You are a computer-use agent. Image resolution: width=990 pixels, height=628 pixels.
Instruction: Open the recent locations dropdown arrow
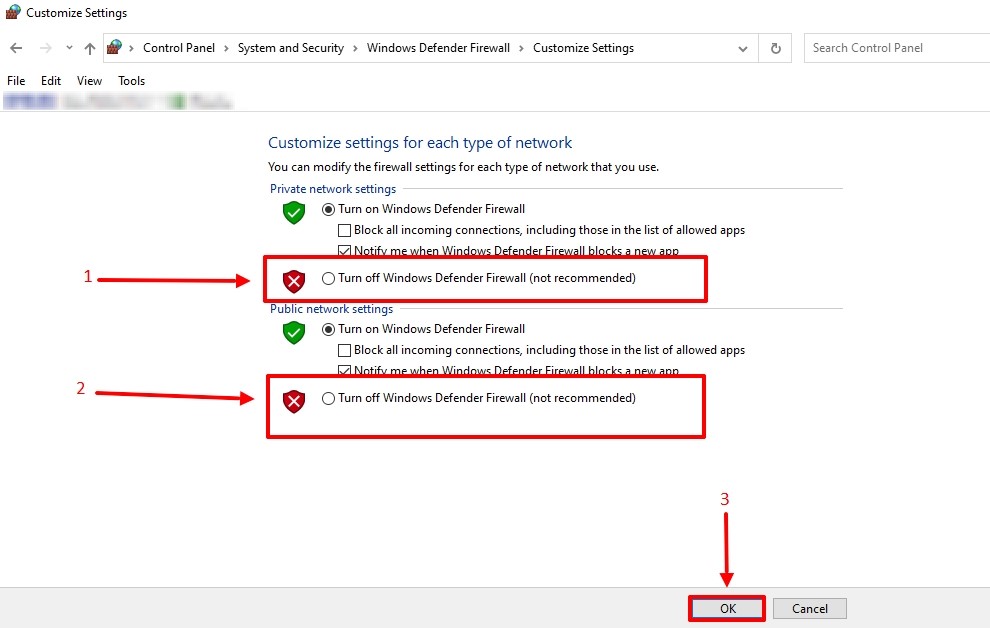tap(69, 48)
